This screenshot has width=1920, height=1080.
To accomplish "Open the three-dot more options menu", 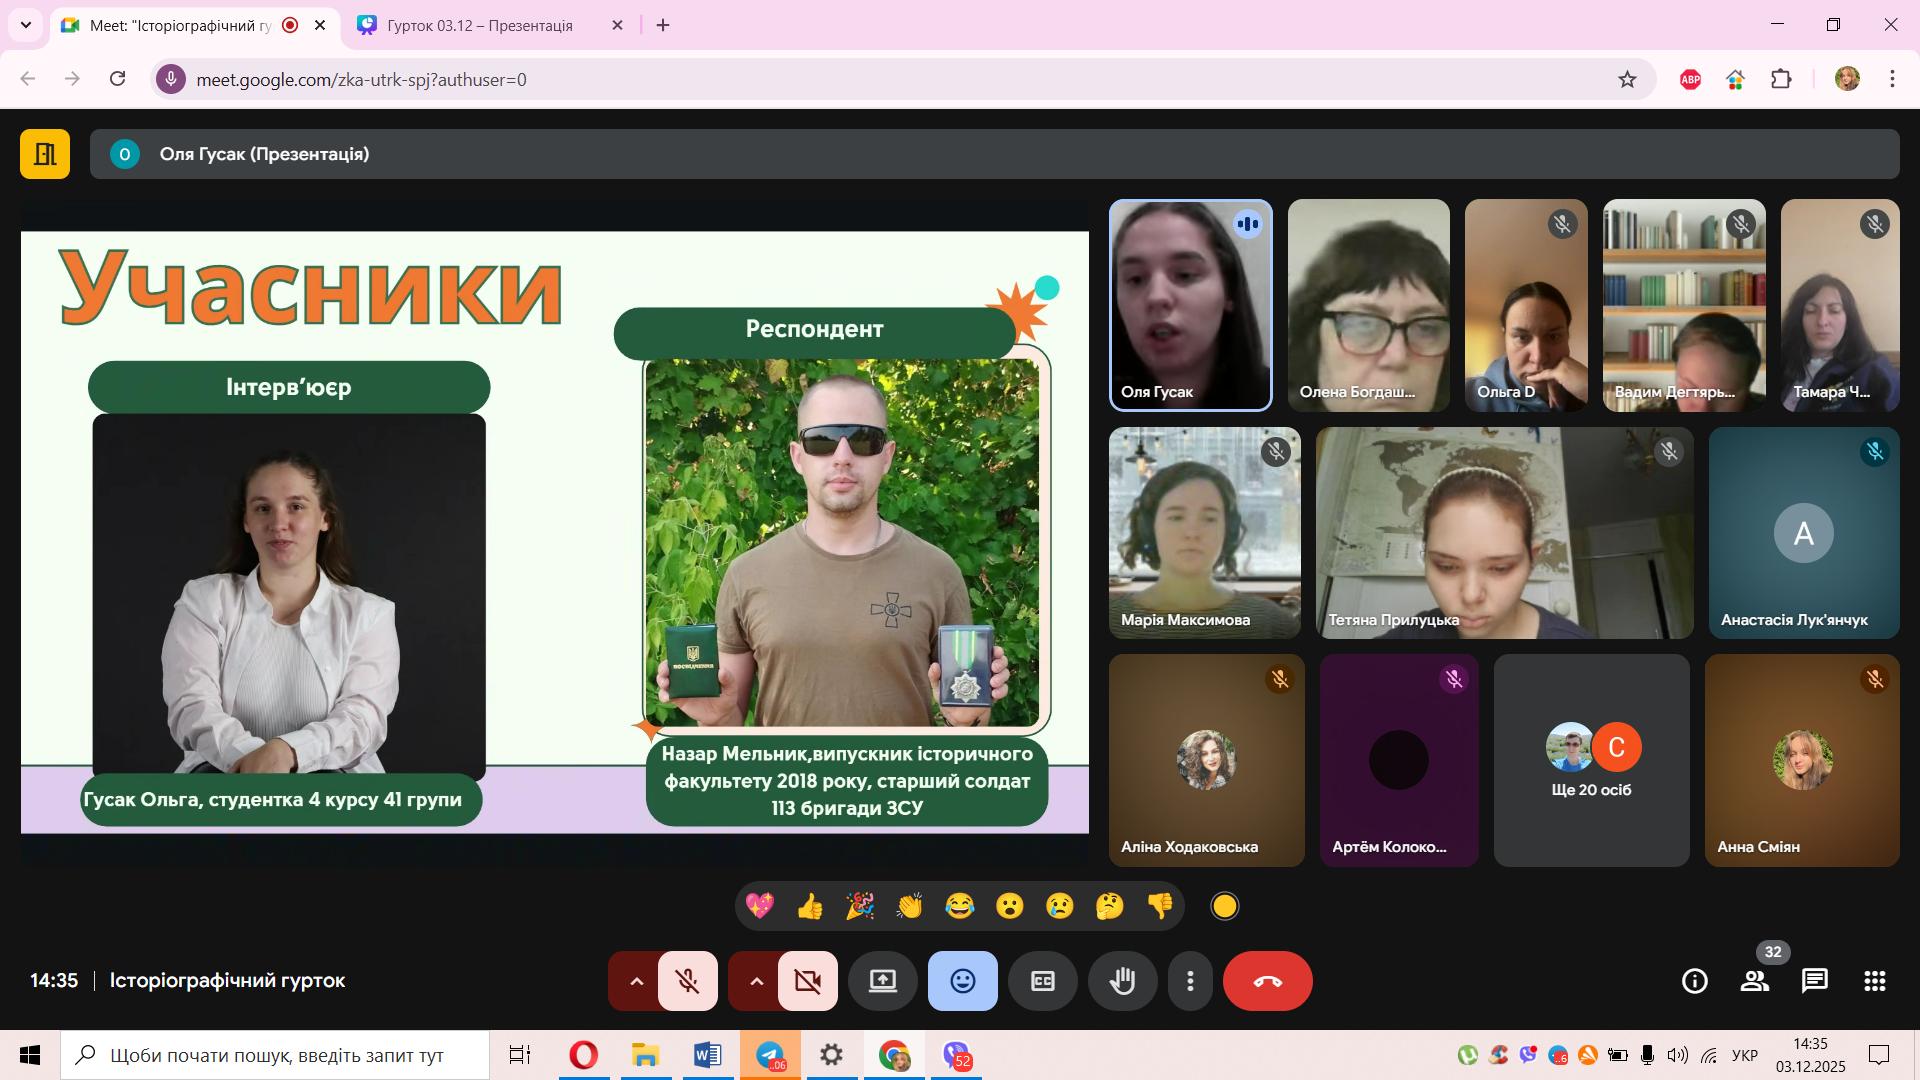I will [1190, 981].
